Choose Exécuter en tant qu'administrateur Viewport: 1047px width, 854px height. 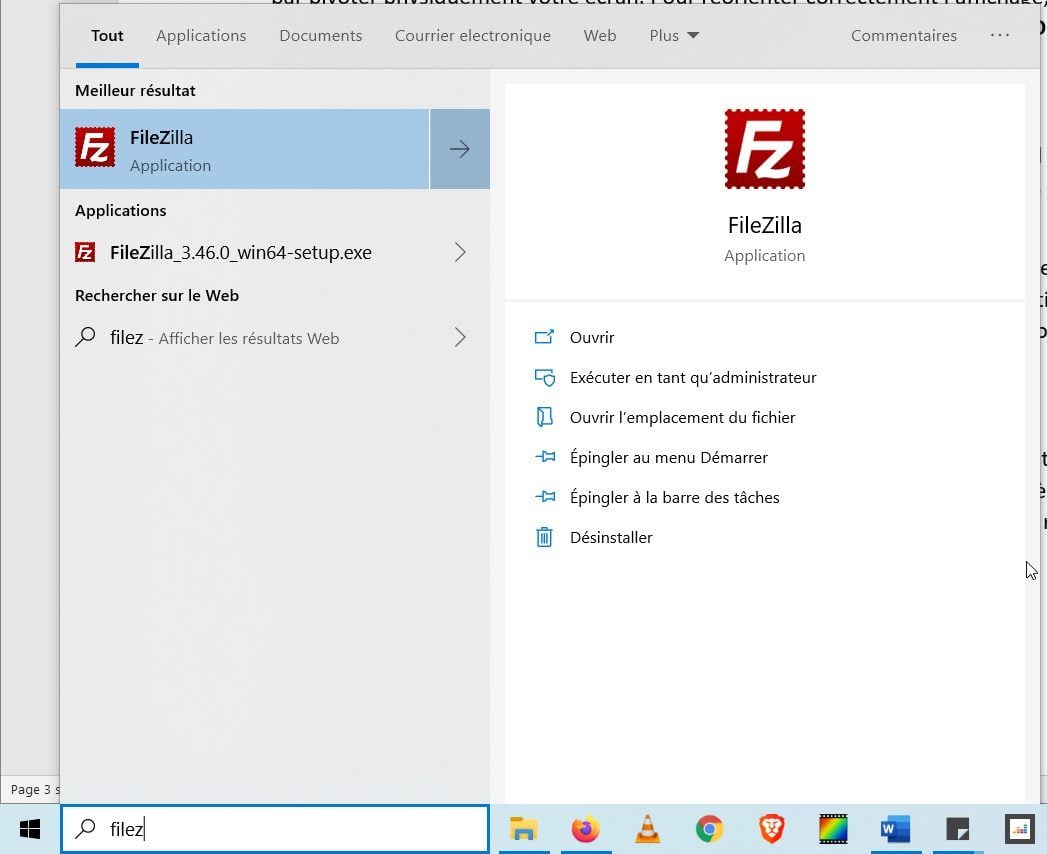(693, 377)
